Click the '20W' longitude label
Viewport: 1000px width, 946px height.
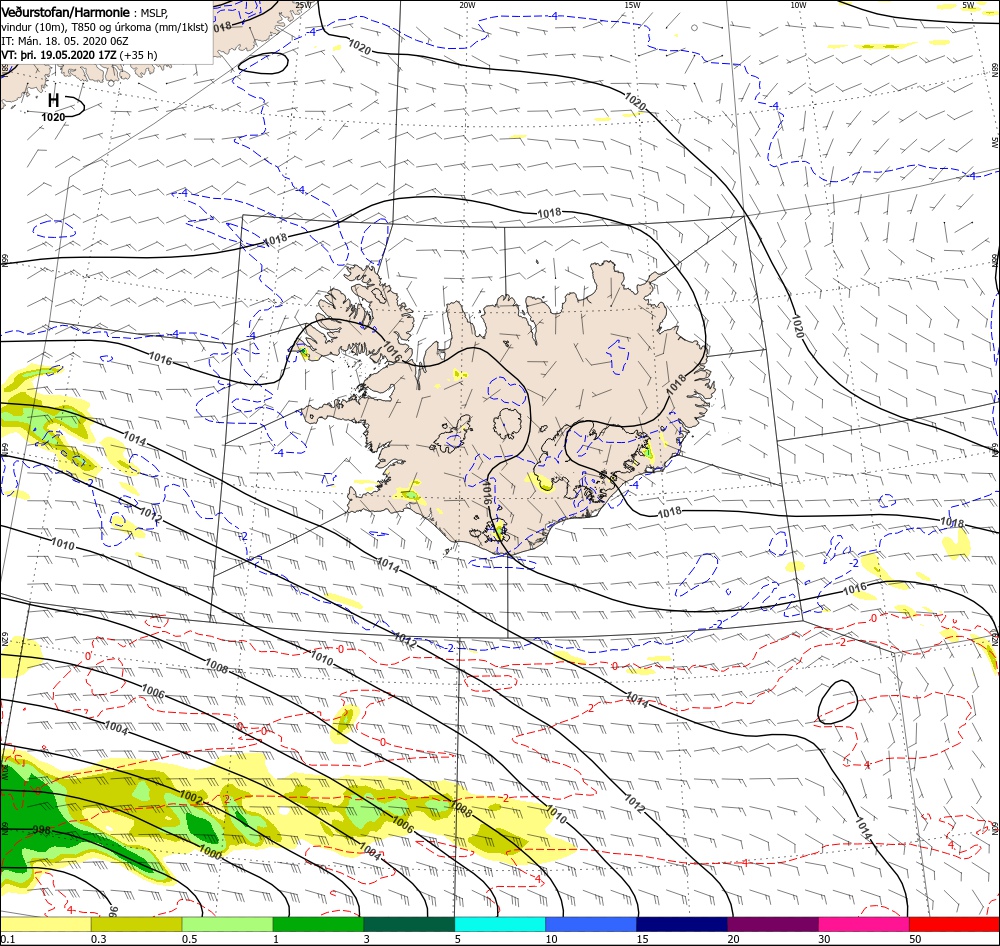pyautogui.click(x=467, y=5)
